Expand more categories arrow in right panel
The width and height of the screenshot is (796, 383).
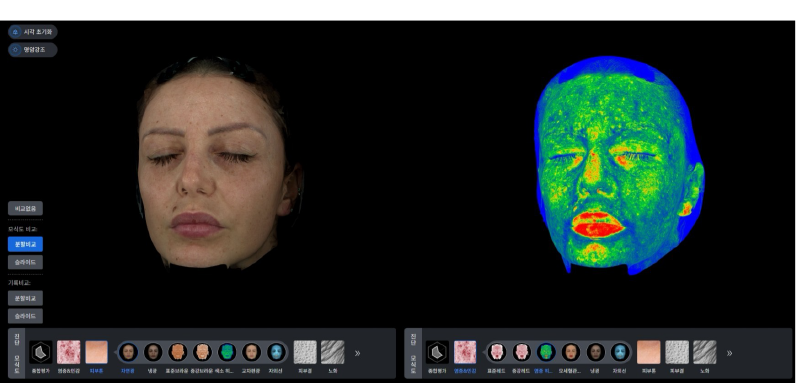click(x=729, y=353)
